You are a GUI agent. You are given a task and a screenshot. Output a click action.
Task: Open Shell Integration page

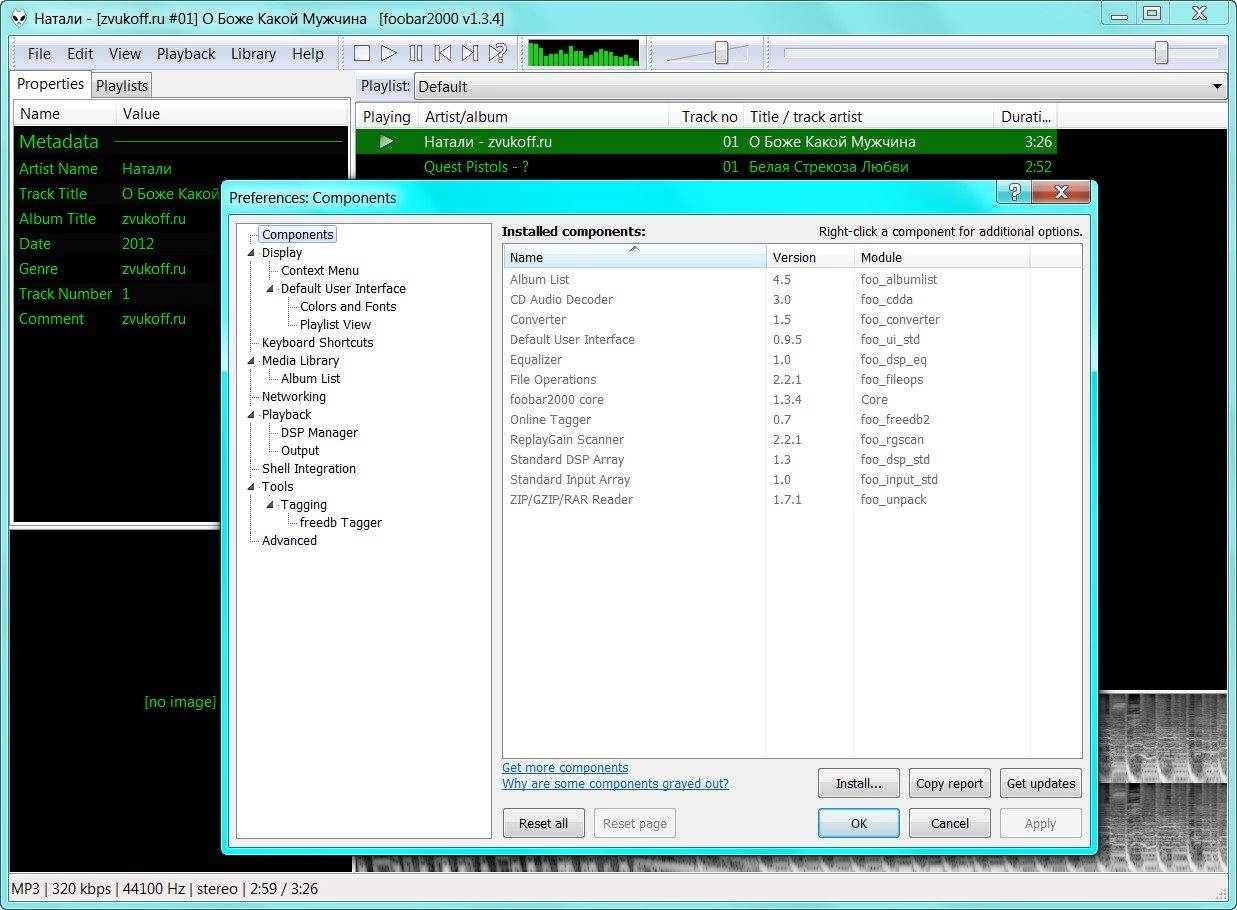click(309, 469)
